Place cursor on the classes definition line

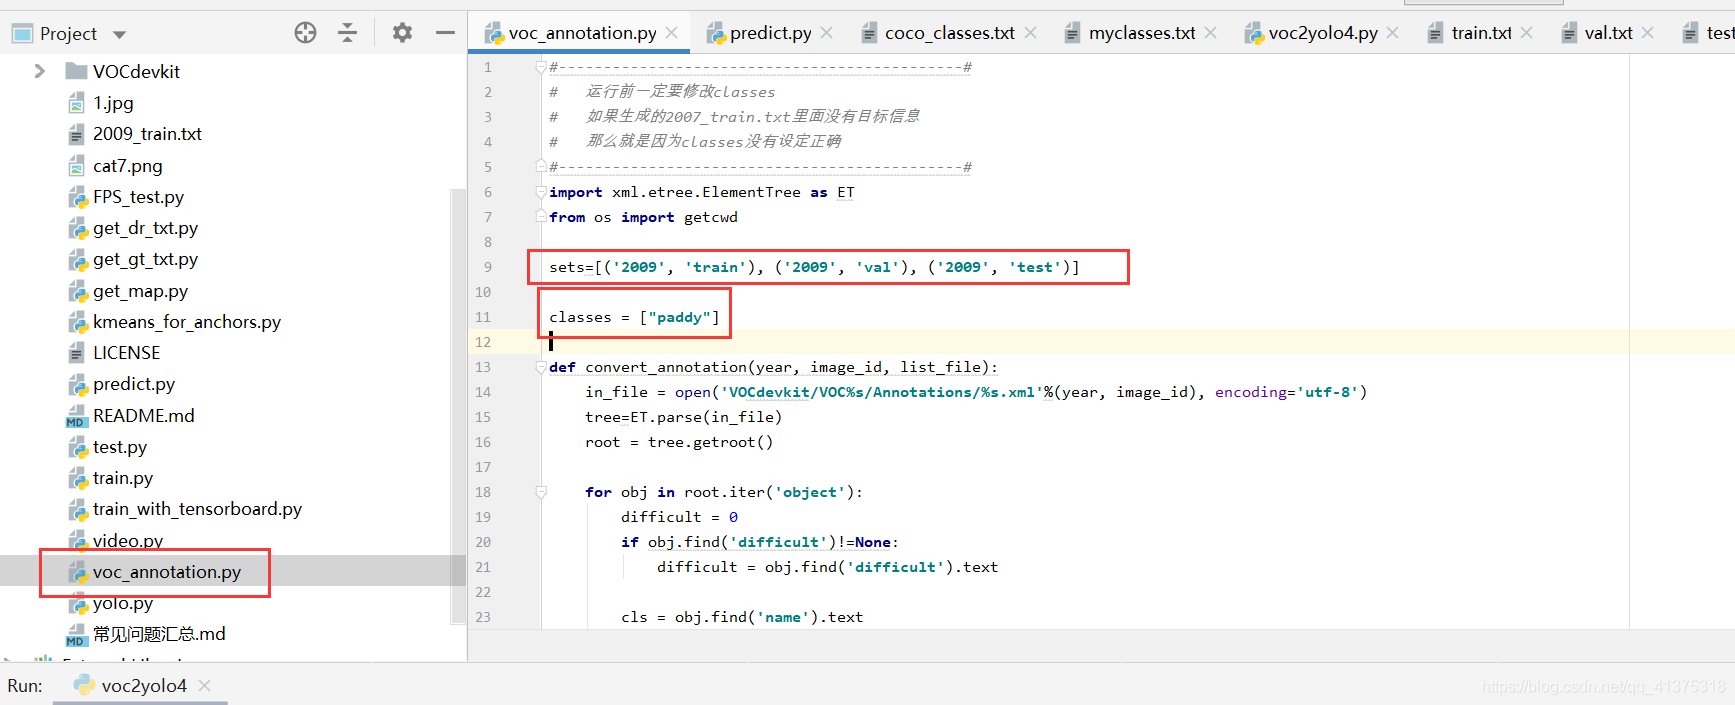(633, 317)
